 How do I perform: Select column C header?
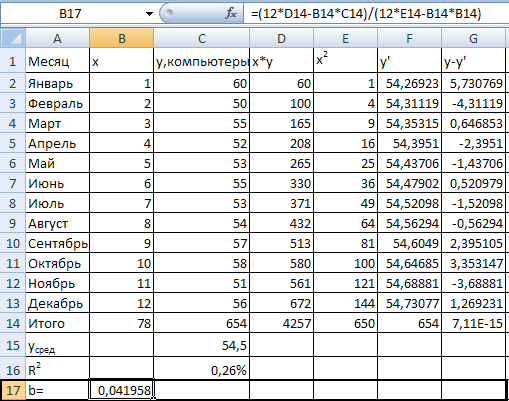click(202, 38)
